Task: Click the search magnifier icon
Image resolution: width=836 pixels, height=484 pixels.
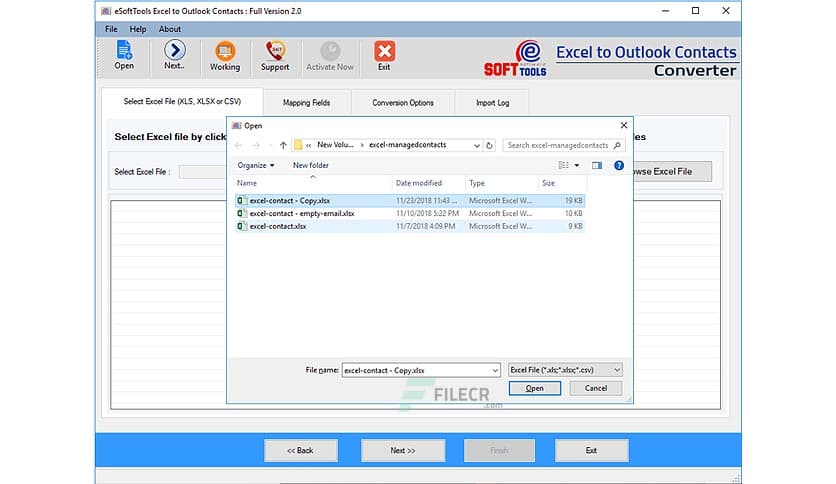Action: point(617,145)
